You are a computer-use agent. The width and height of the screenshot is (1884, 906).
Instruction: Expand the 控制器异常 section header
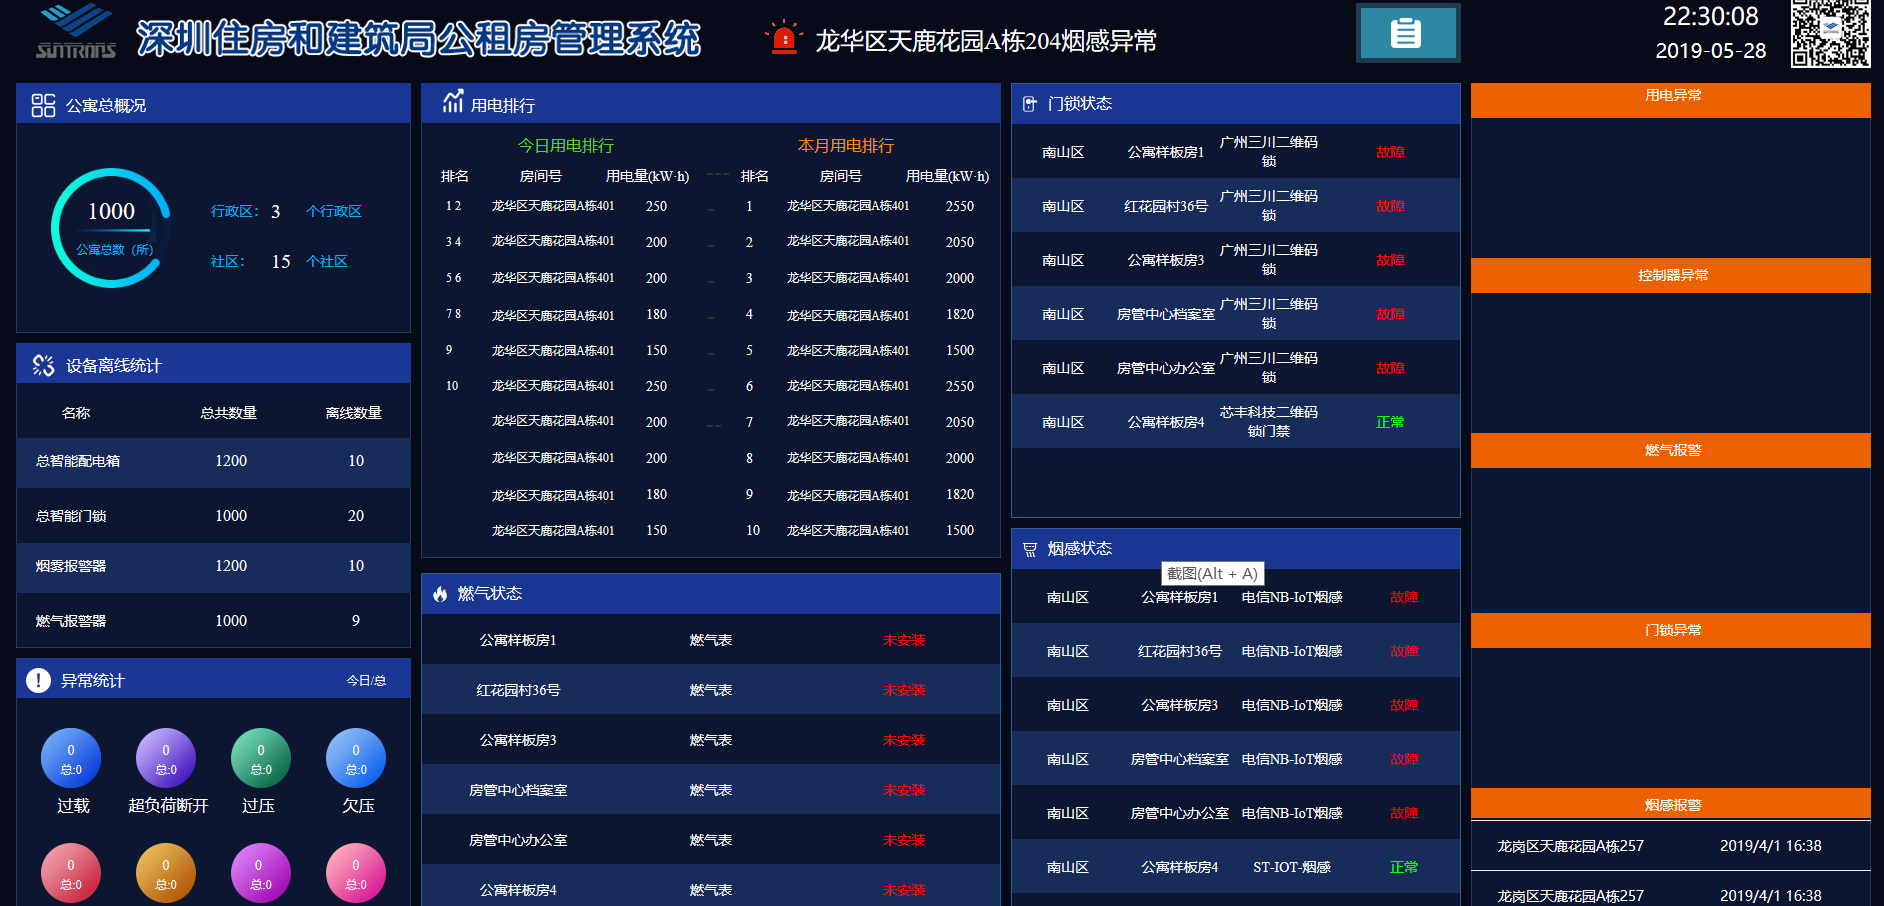coord(1671,276)
